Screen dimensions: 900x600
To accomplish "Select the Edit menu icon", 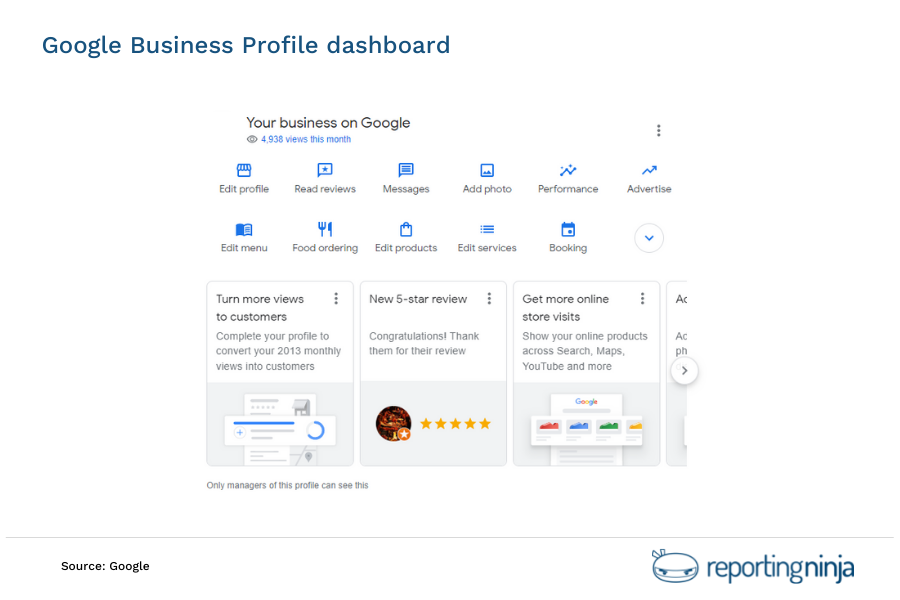I will 244,231.
